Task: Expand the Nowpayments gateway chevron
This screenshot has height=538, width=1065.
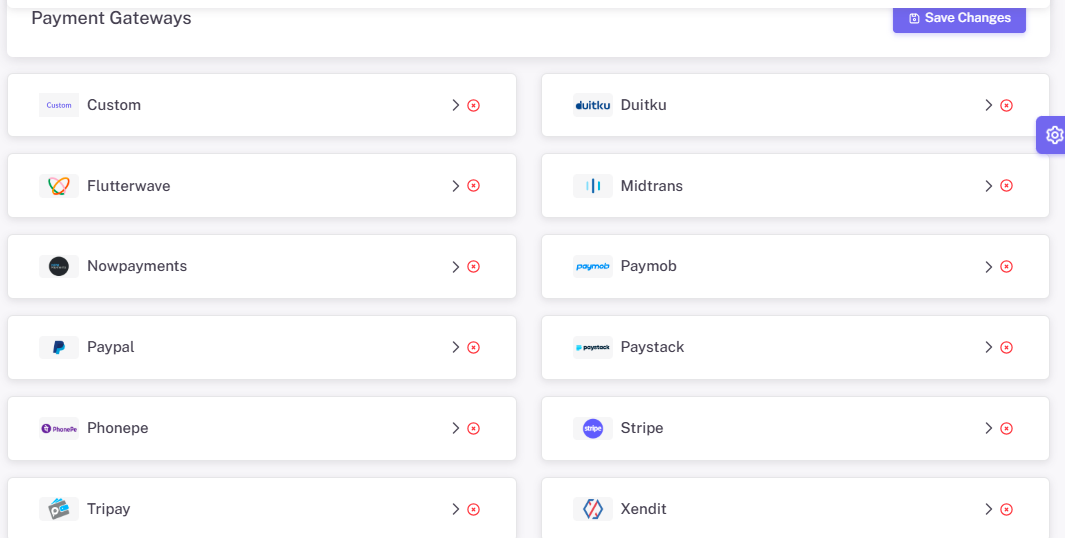Action: click(x=456, y=267)
